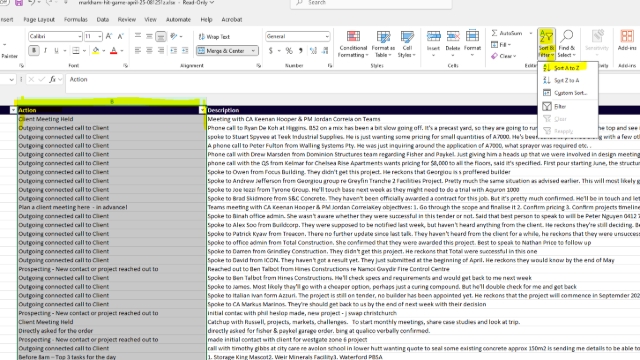The image size is (640, 360).
Task: Center text horizontally
Action: (149, 51)
